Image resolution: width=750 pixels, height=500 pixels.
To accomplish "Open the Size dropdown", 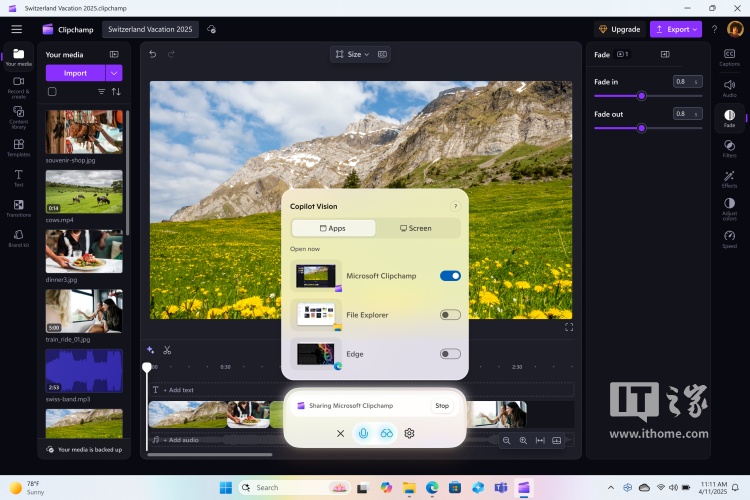I will pyautogui.click(x=353, y=54).
